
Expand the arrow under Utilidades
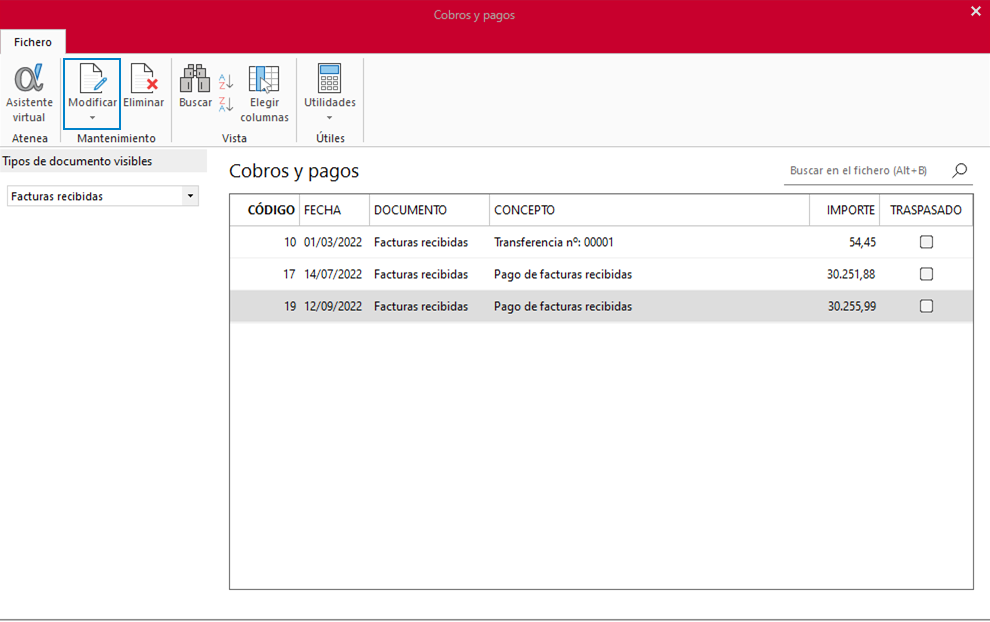[x=330, y=118]
